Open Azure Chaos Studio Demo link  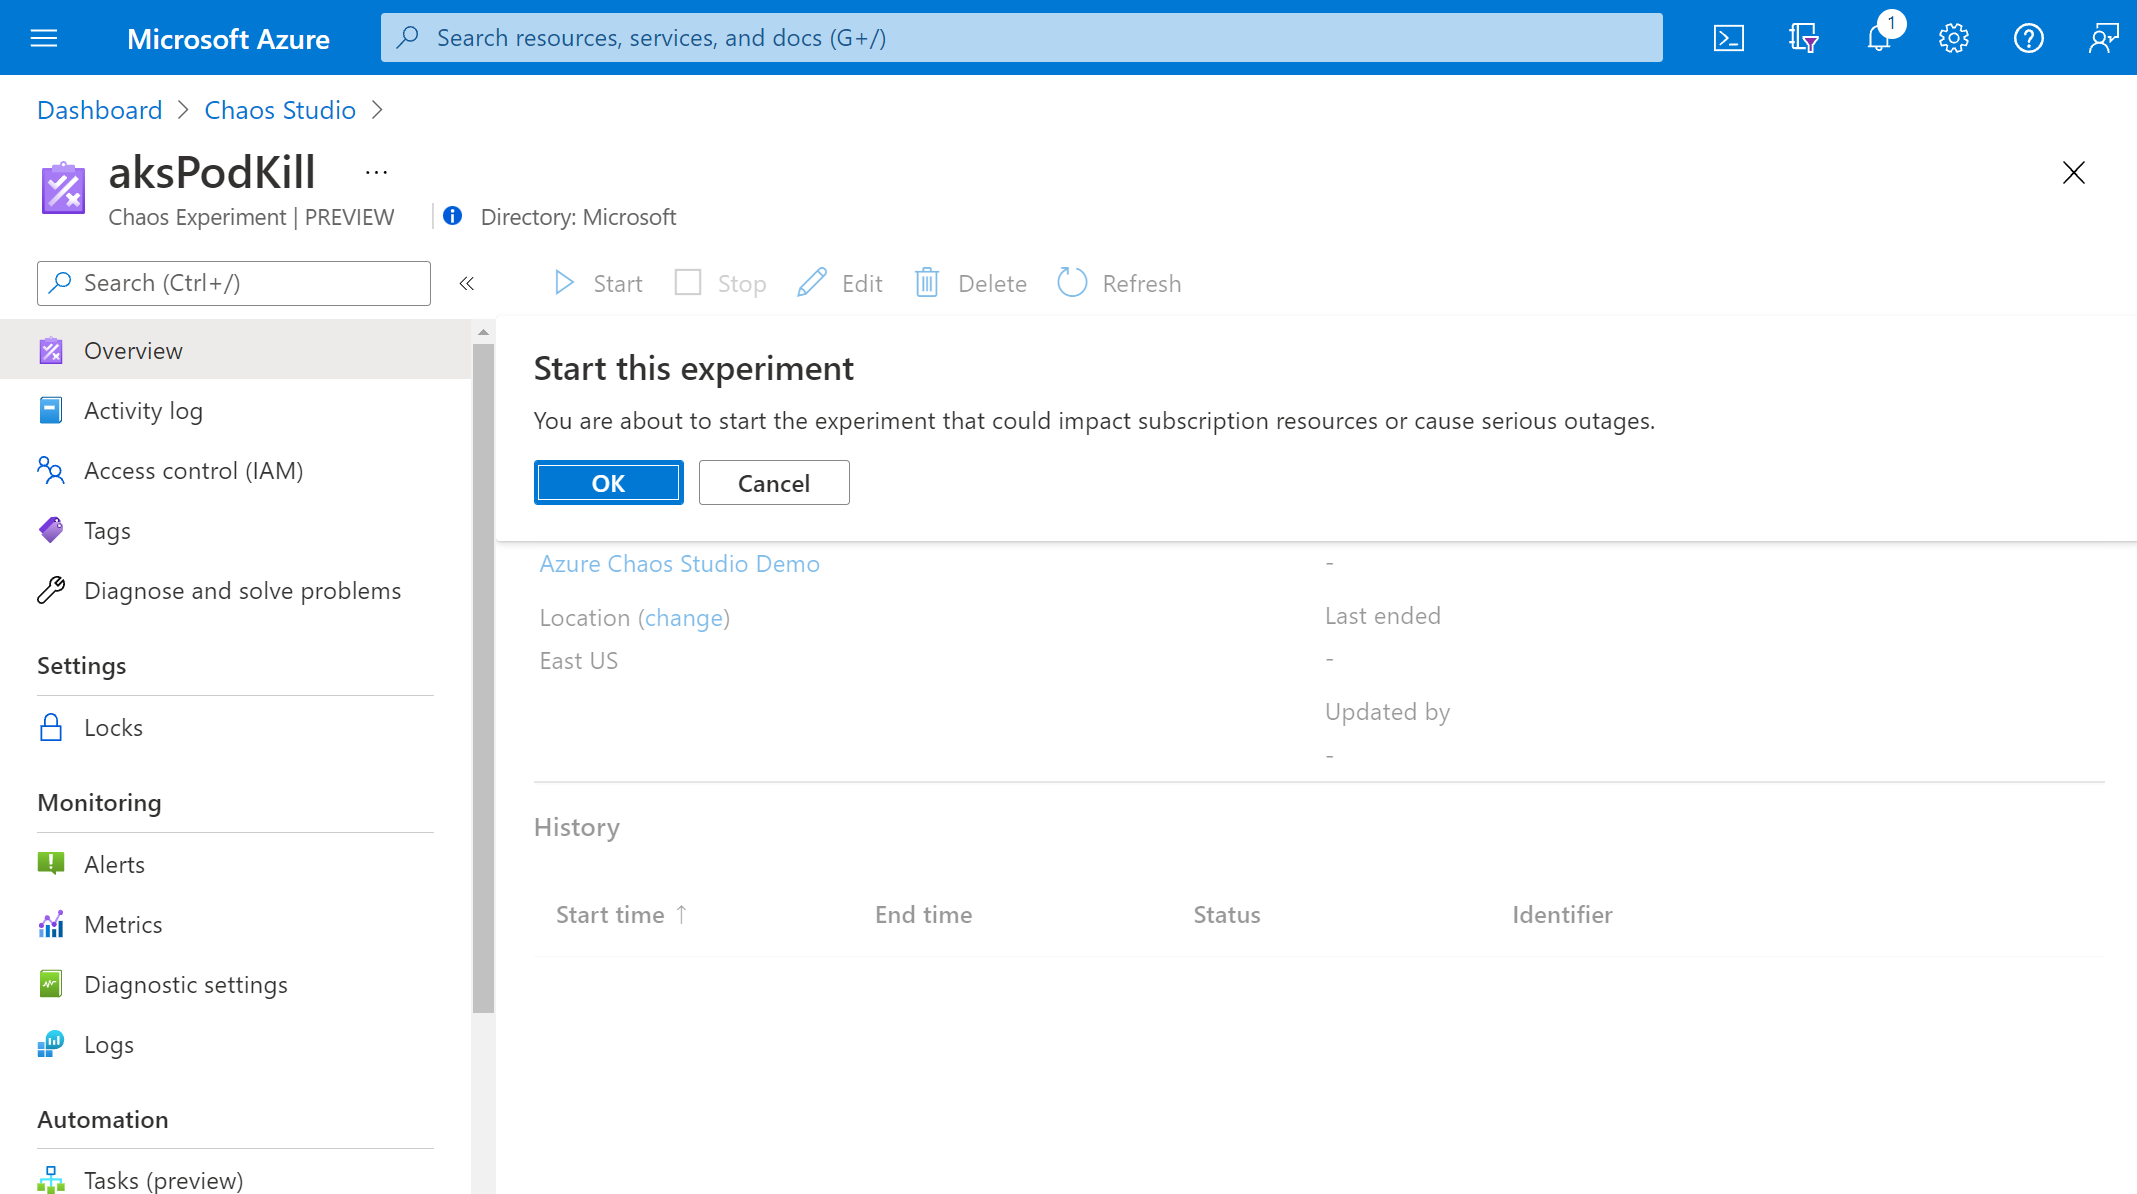click(x=680, y=563)
